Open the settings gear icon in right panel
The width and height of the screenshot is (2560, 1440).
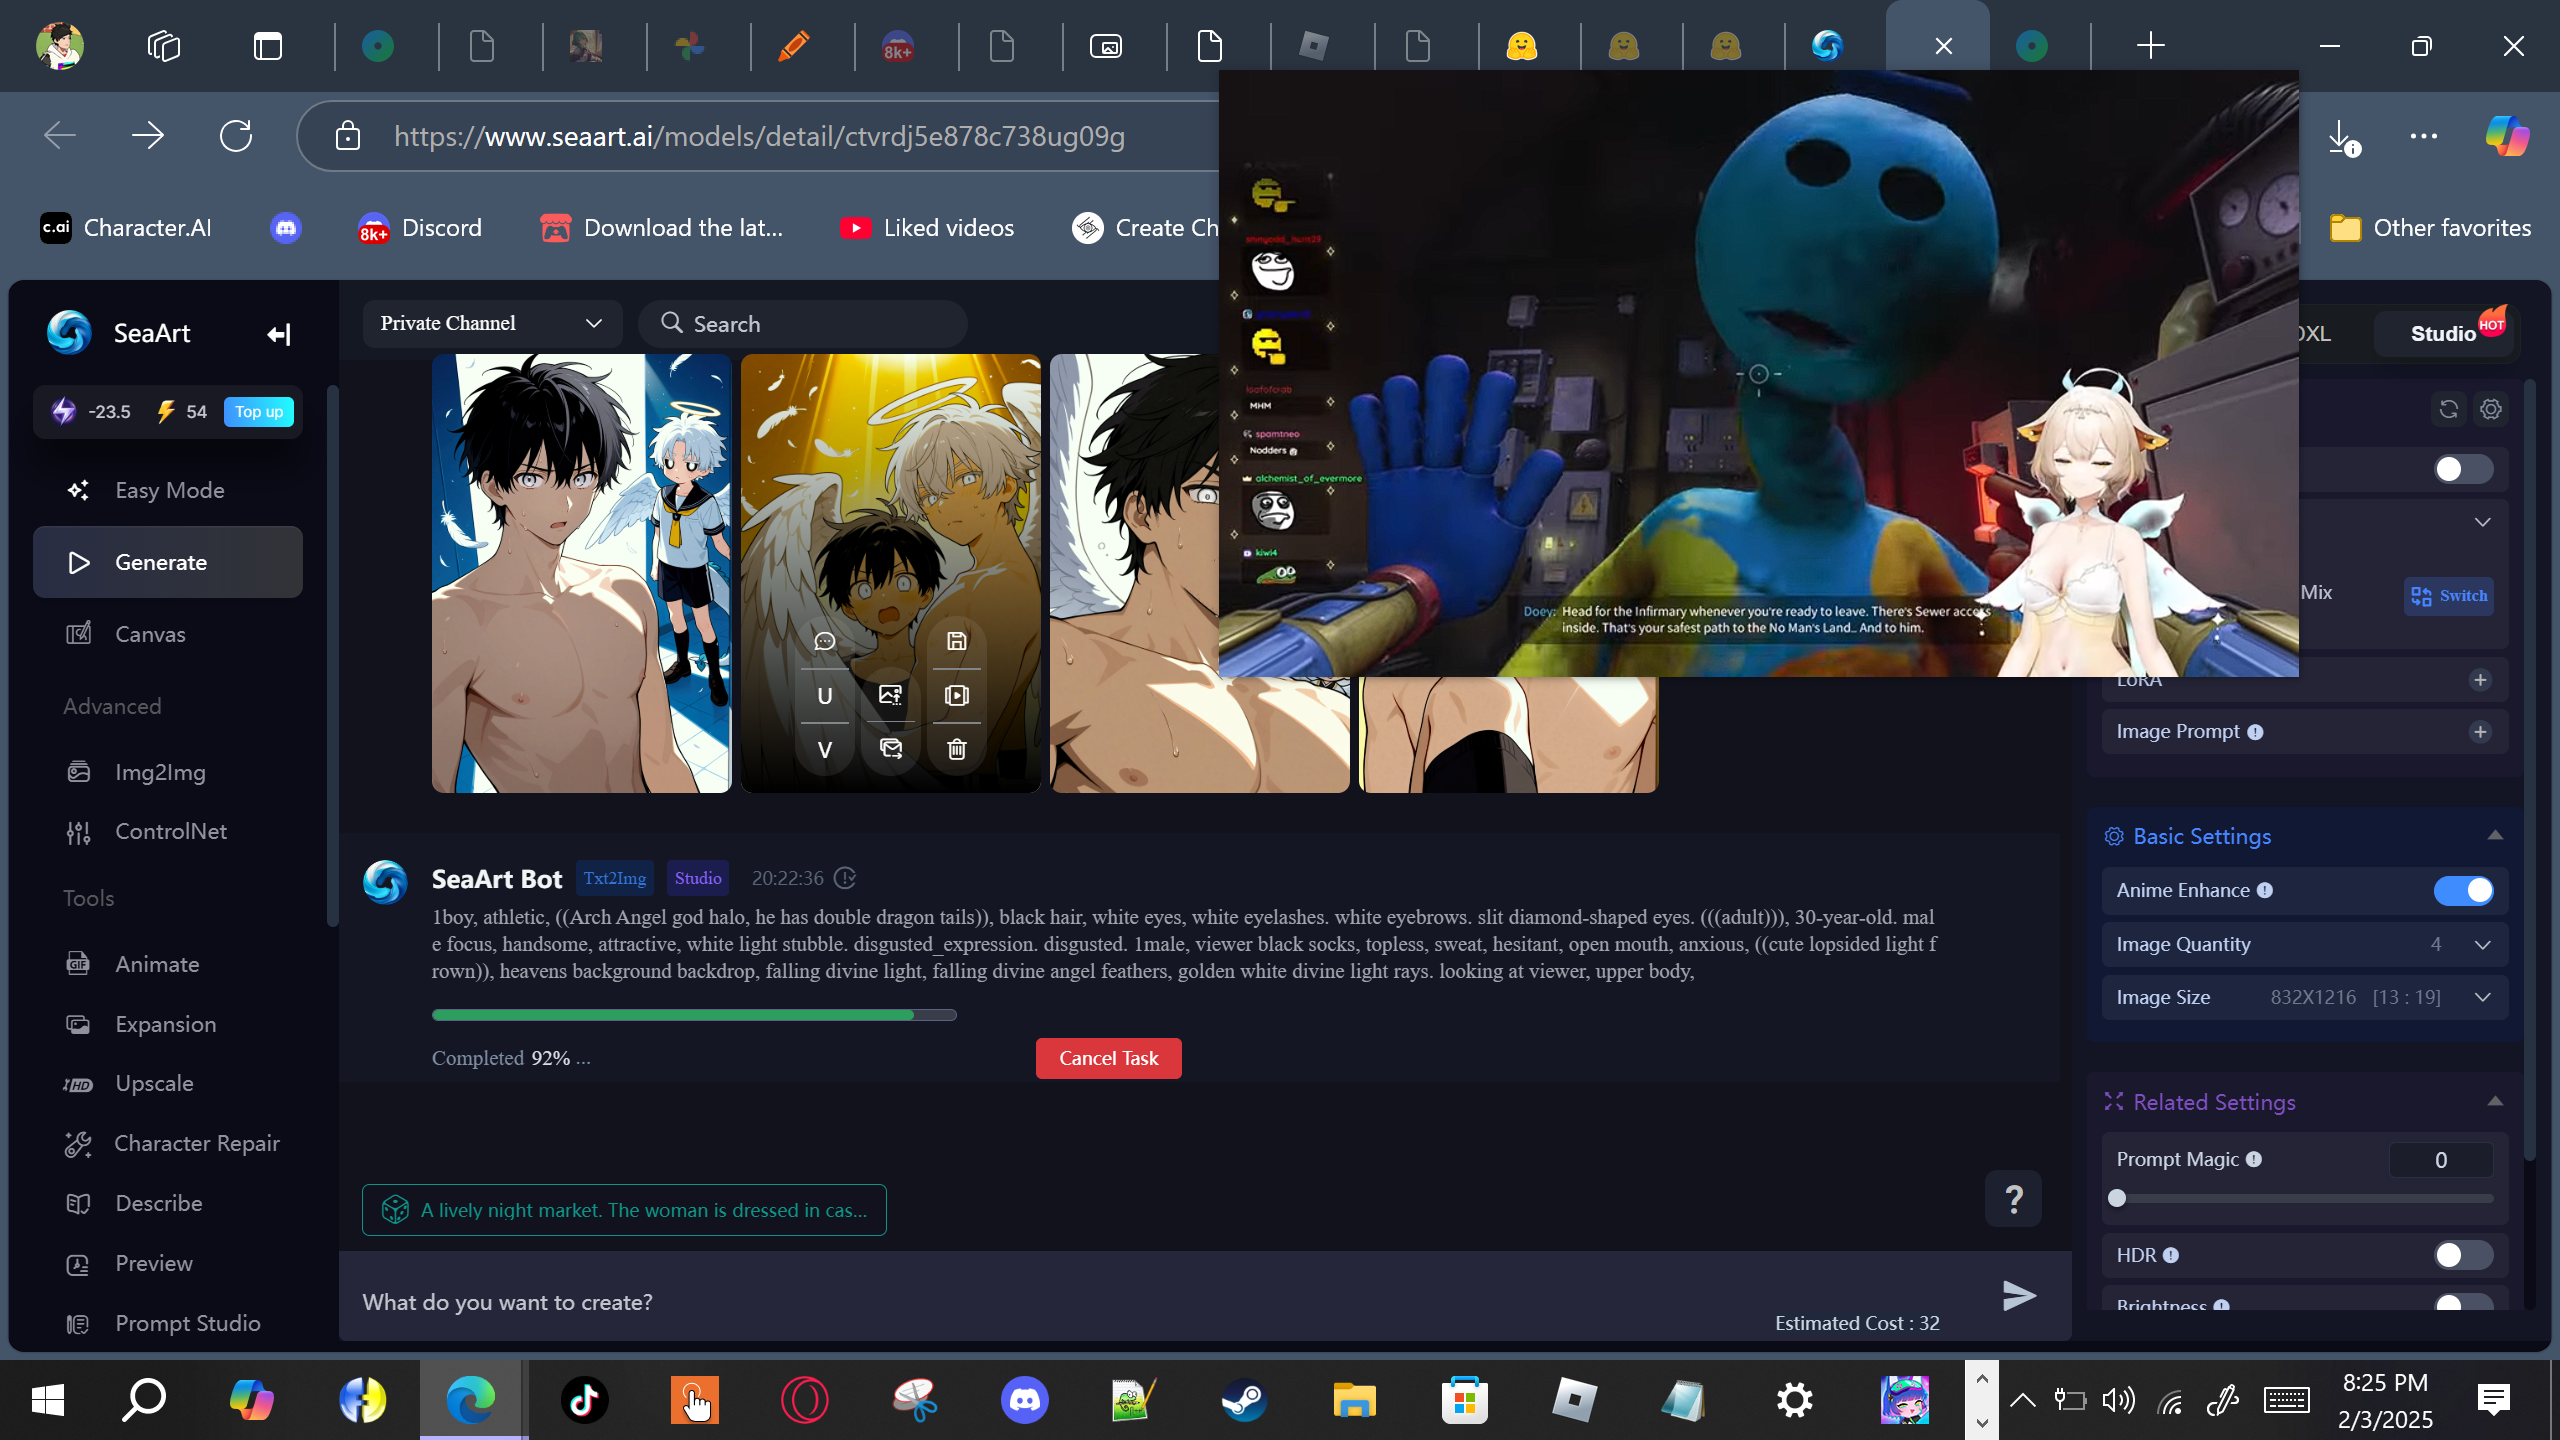(2491, 409)
